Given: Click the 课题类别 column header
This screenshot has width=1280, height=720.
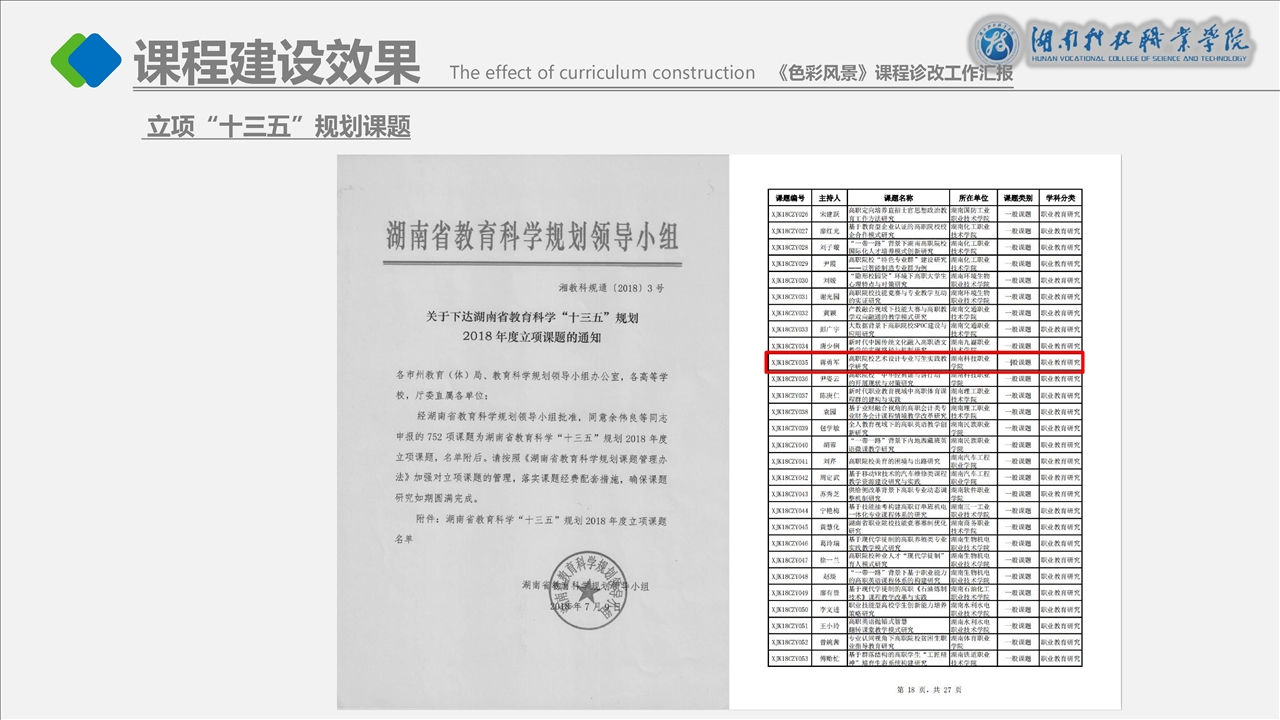Looking at the screenshot, I should (x=1017, y=198).
